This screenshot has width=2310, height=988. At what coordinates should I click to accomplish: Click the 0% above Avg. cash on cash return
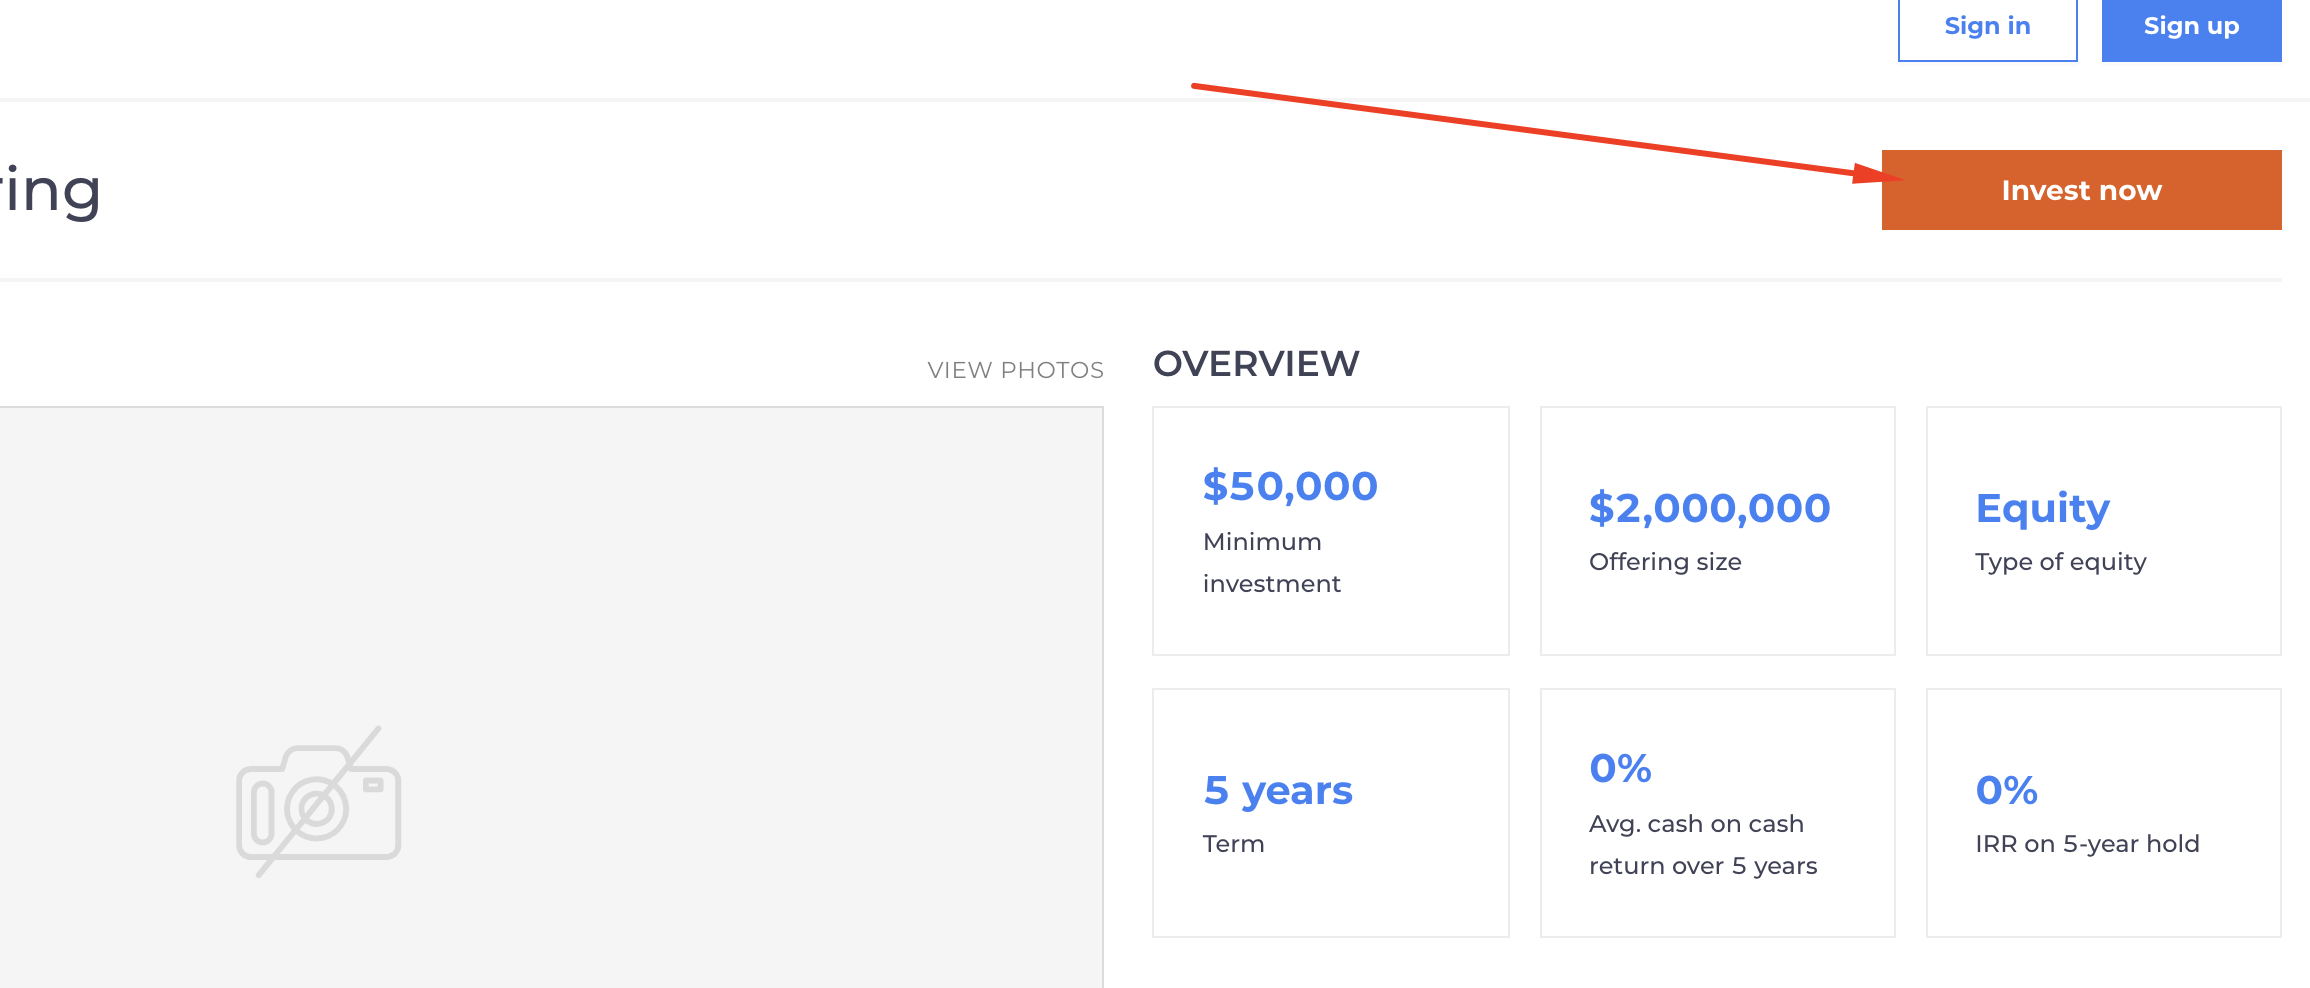1620,768
